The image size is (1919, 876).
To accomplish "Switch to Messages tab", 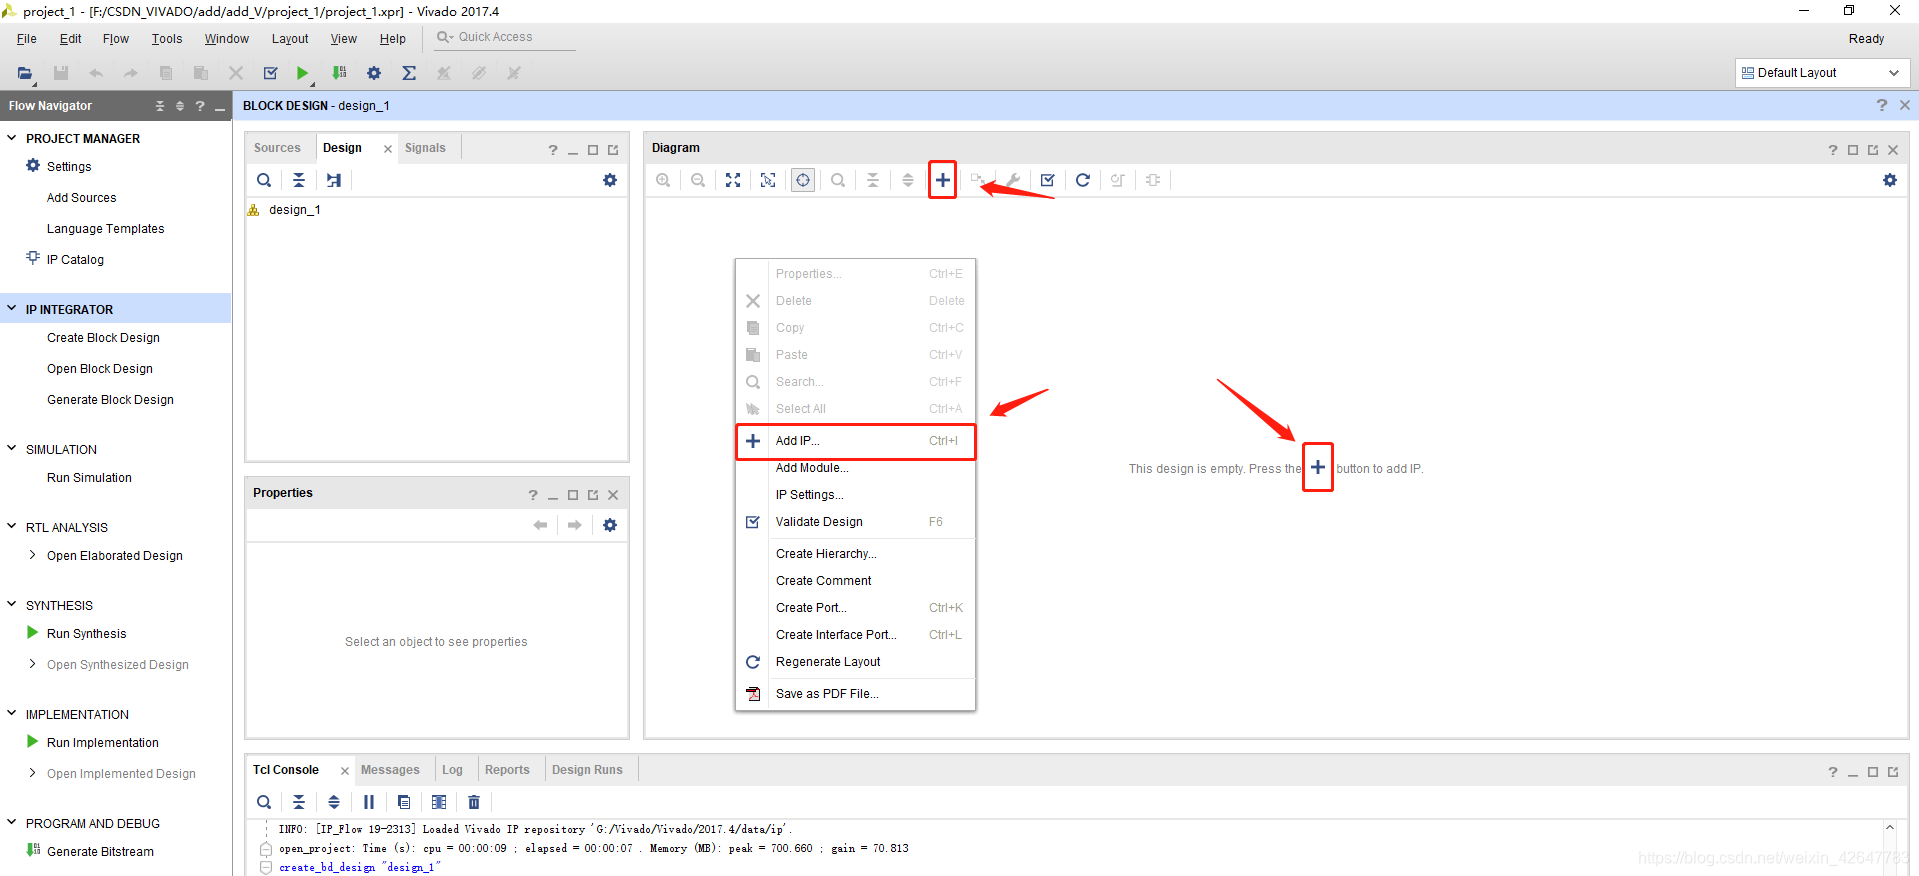I will tap(390, 770).
